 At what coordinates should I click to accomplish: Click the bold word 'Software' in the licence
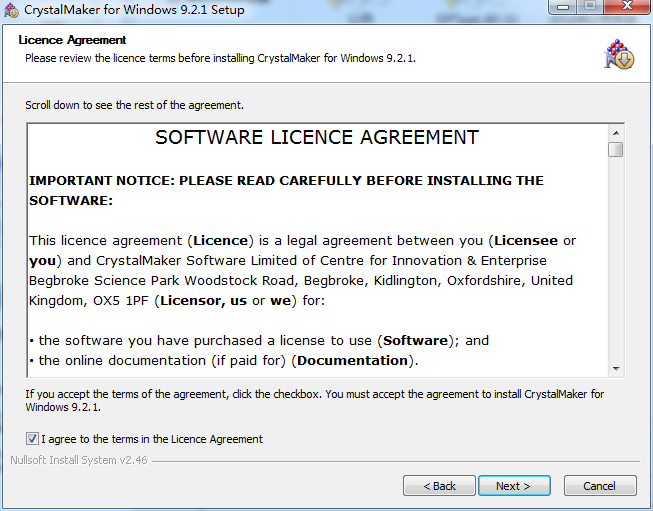(x=415, y=340)
